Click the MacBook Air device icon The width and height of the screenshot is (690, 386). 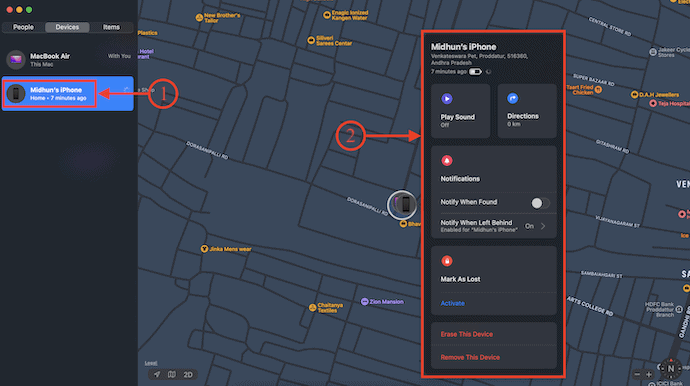click(16, 59)
